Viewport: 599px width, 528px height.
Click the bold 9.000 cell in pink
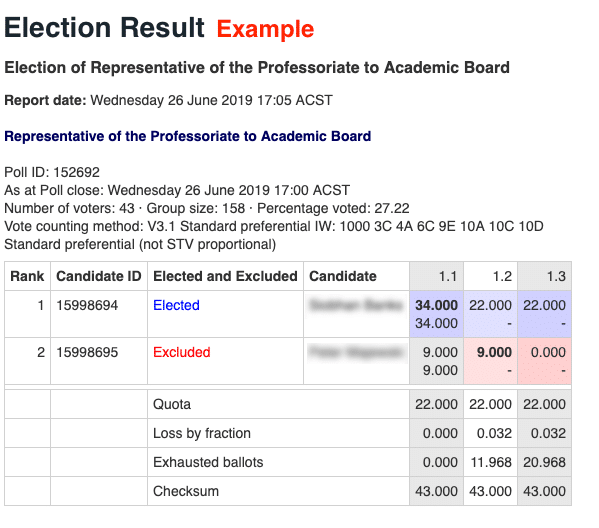(x=494, y=352)
